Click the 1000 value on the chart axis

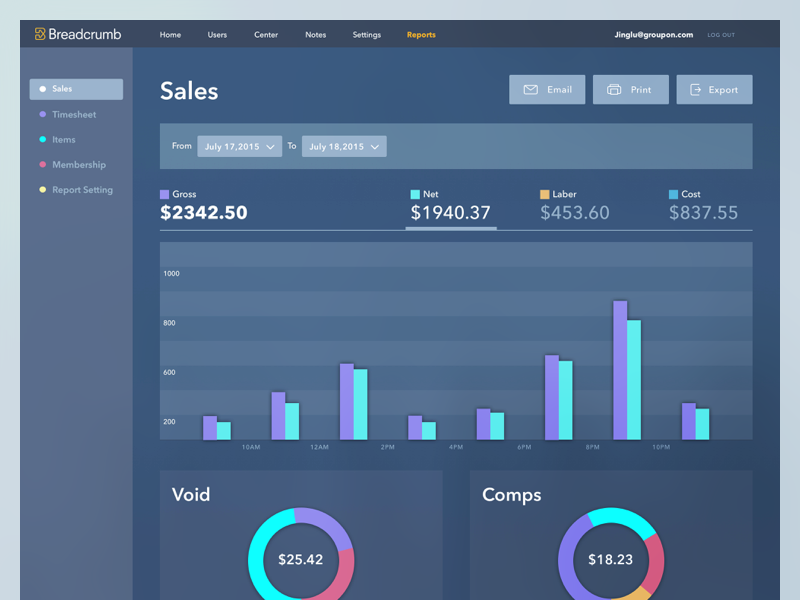171,273
